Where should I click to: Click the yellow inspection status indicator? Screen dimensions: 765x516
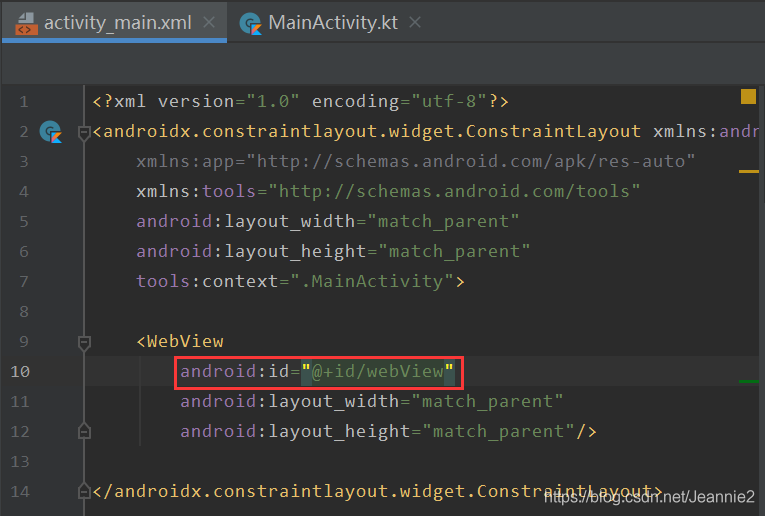click(x=748, y=96)
